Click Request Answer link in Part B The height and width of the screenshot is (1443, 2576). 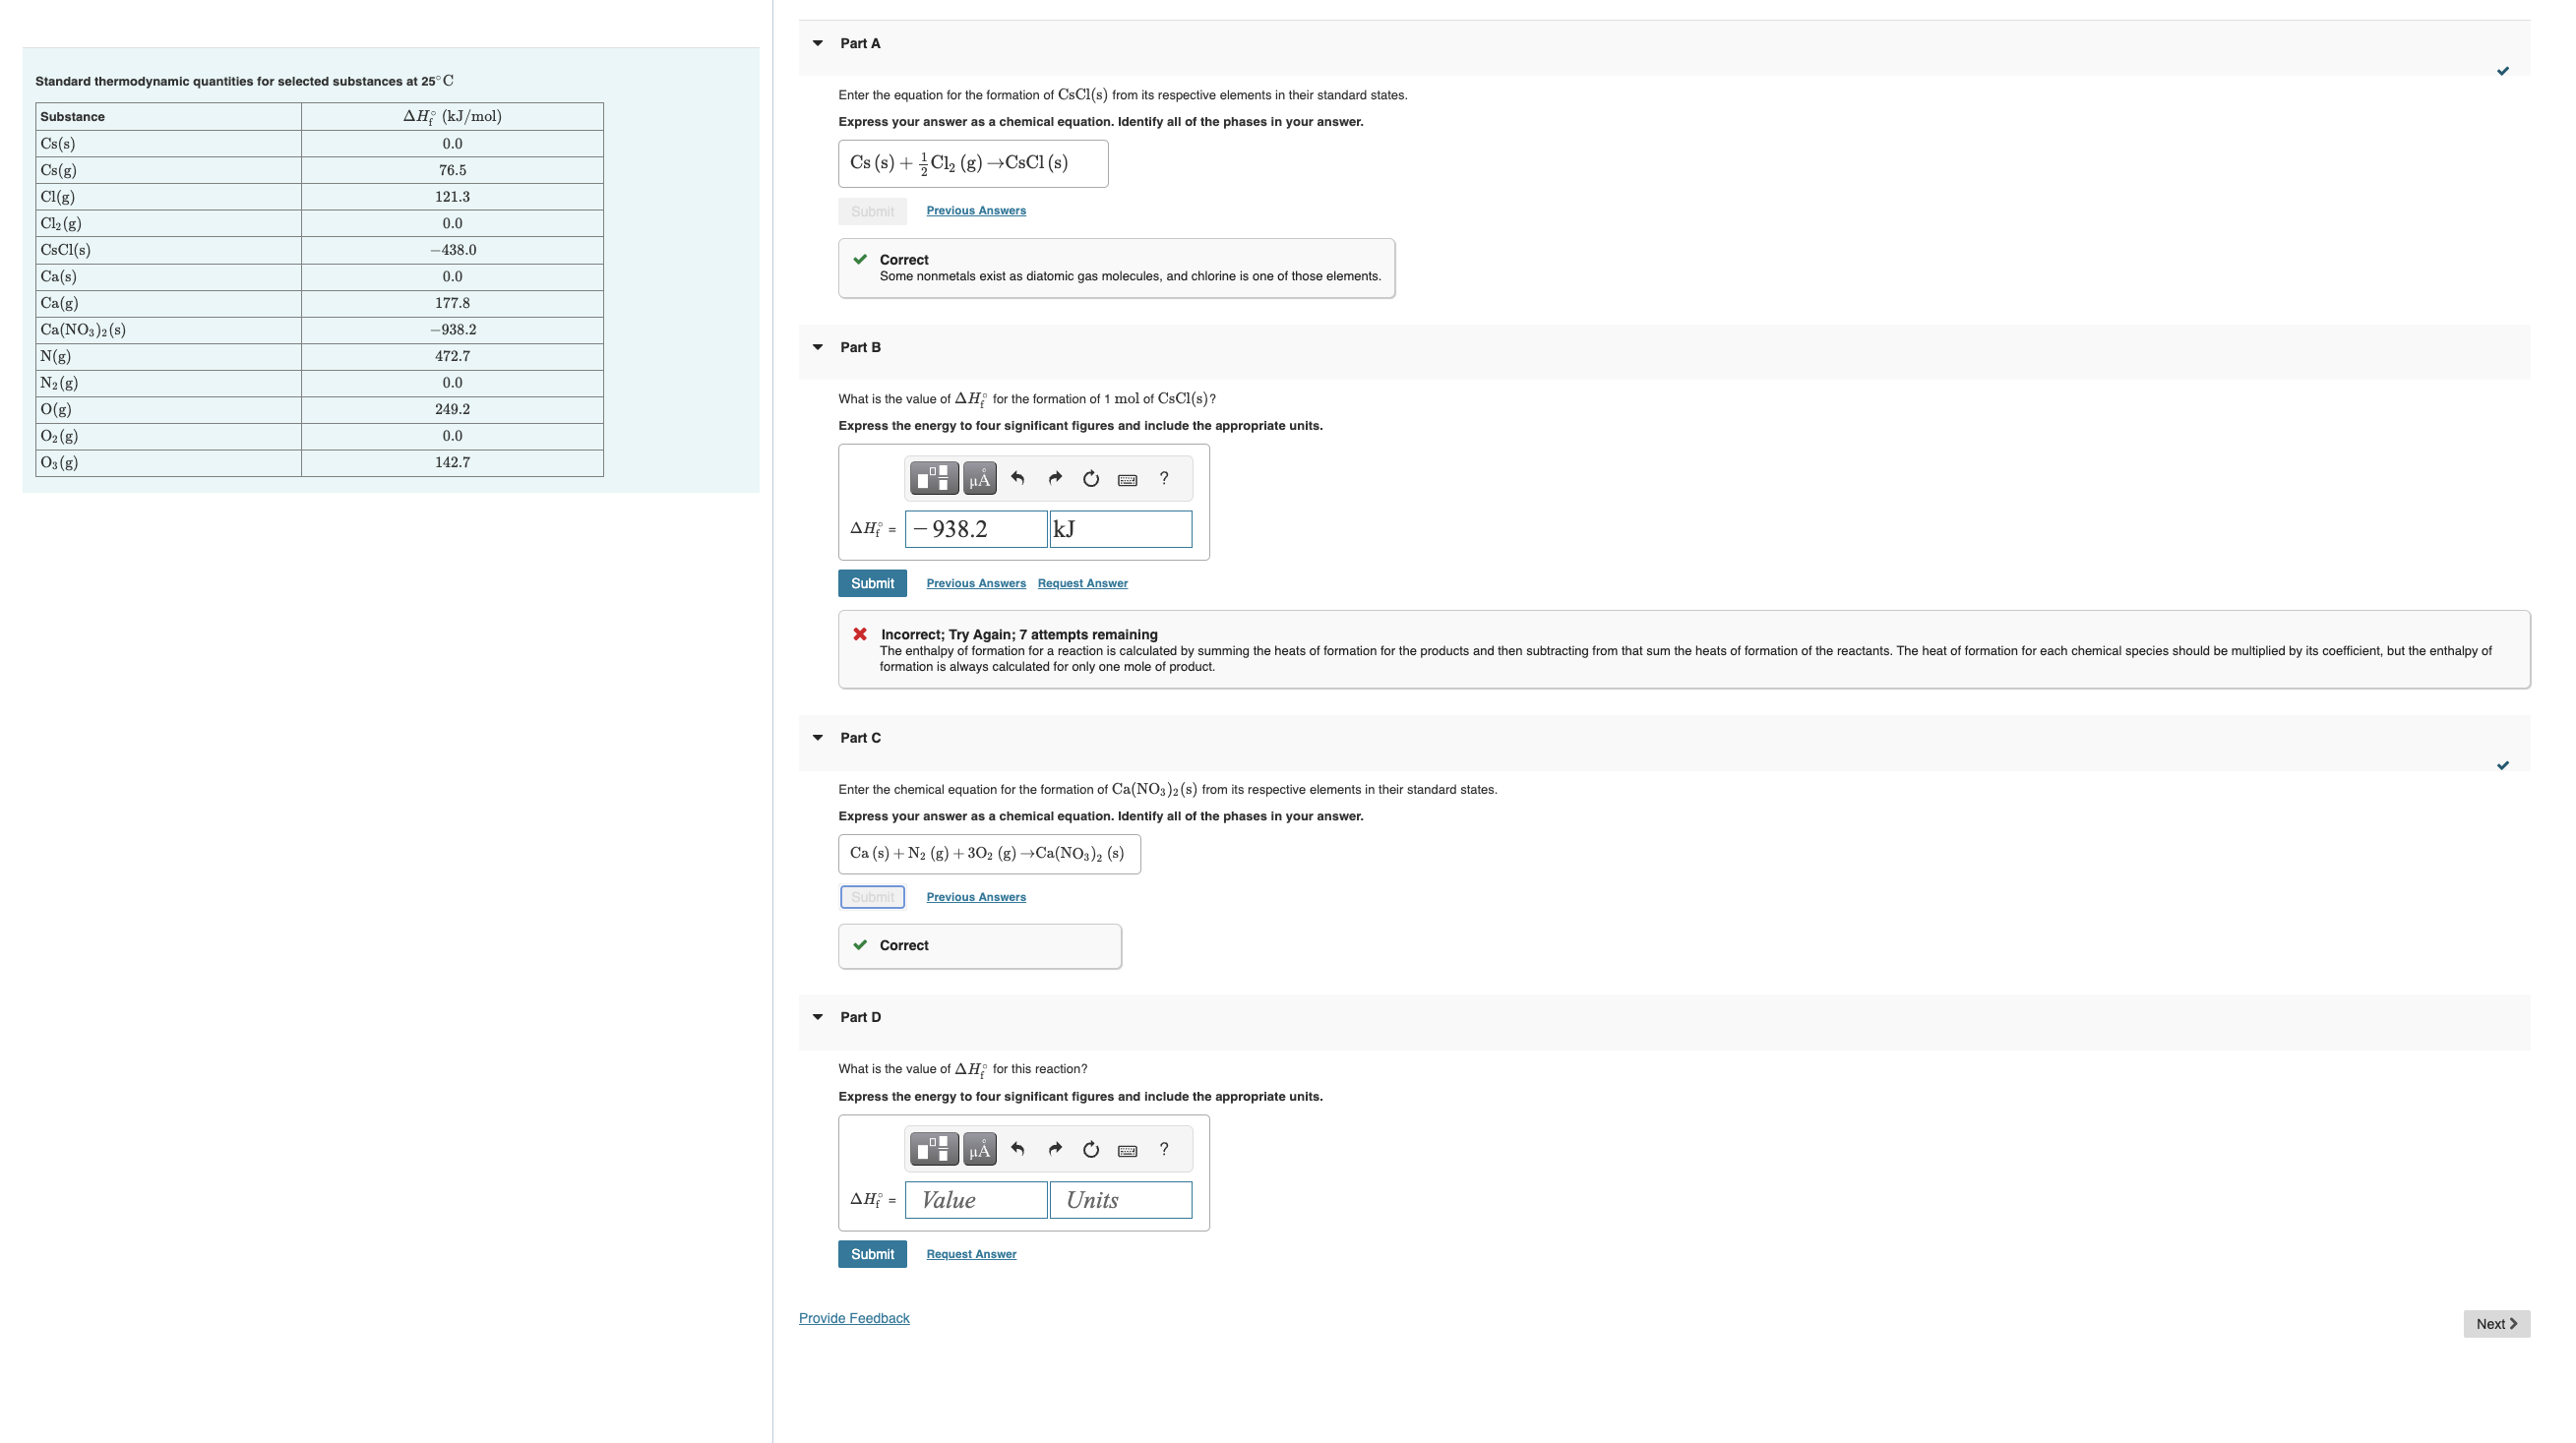pyautogui.click(x=1082, y=583)
